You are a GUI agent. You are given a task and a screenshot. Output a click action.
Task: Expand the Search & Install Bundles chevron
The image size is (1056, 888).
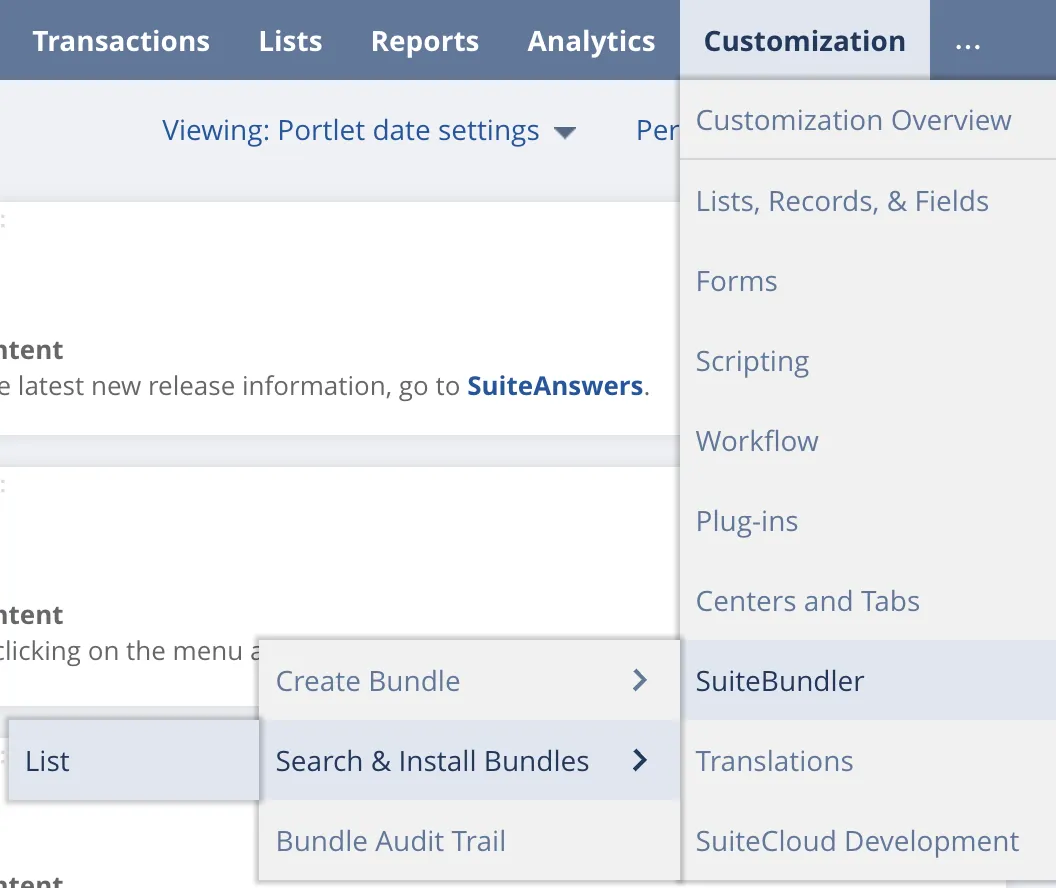[640, 761]
